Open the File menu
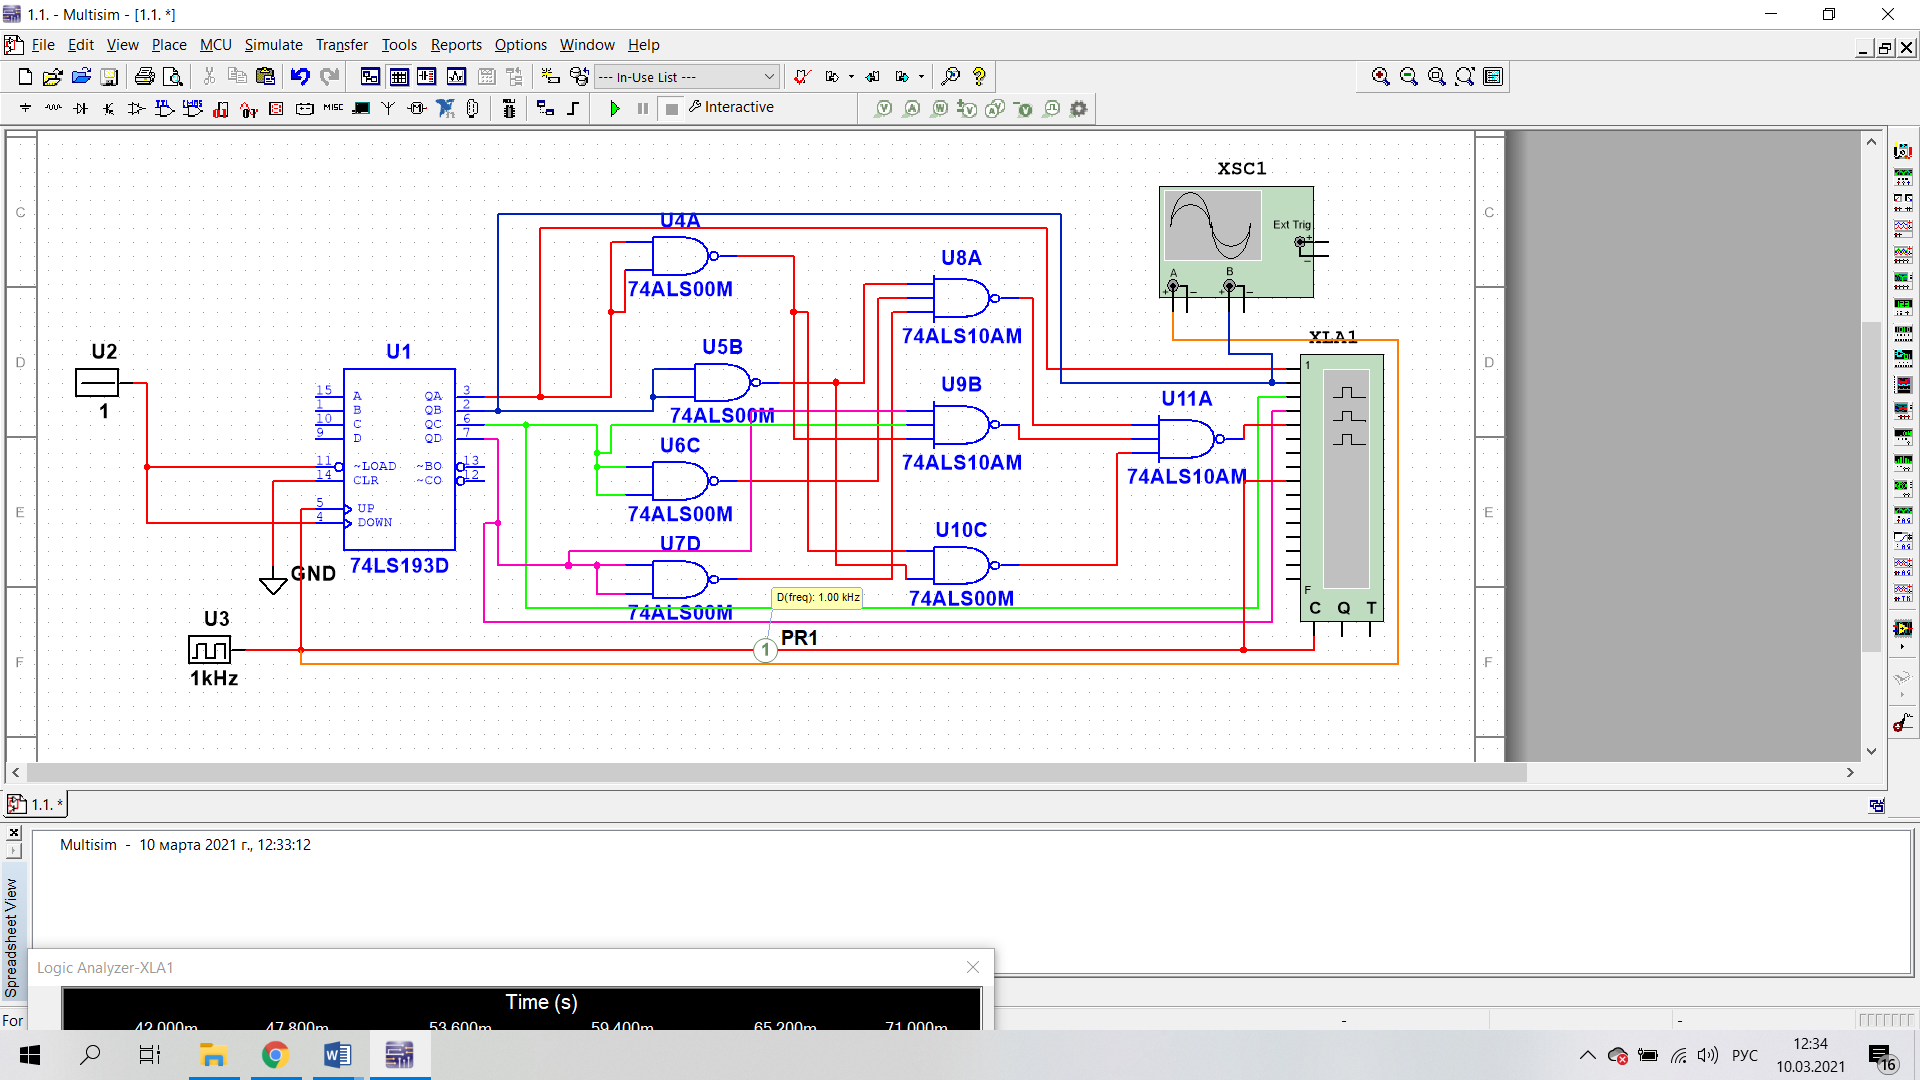Image resolution: width=1920 pixels, height=1080 pixels. 43,45
